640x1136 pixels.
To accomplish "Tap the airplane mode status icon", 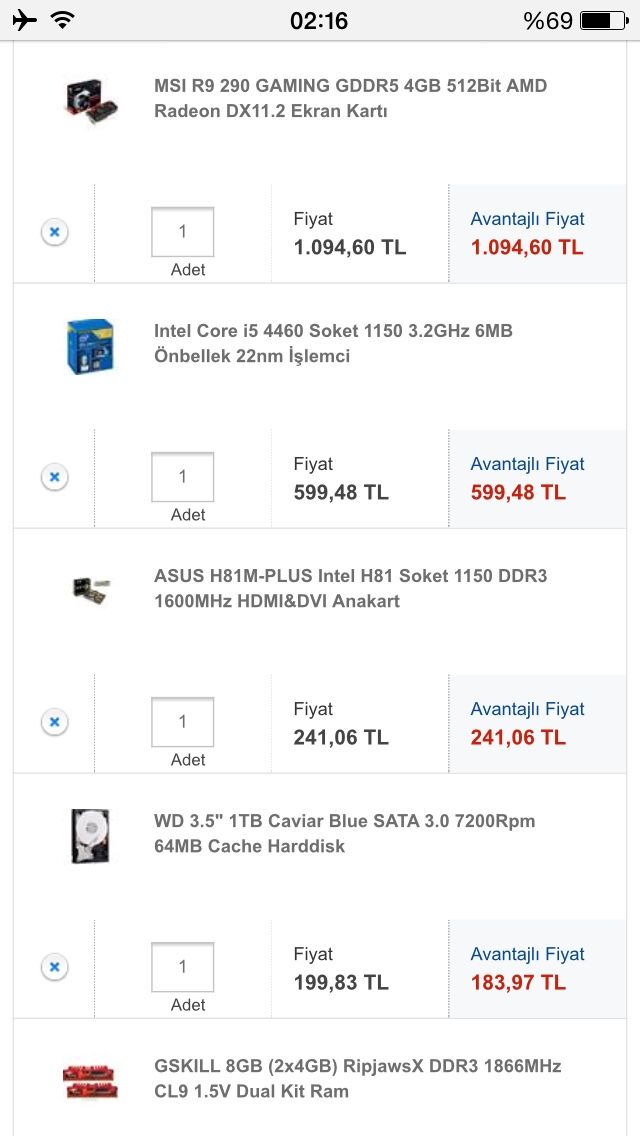I will pos(24,20).
